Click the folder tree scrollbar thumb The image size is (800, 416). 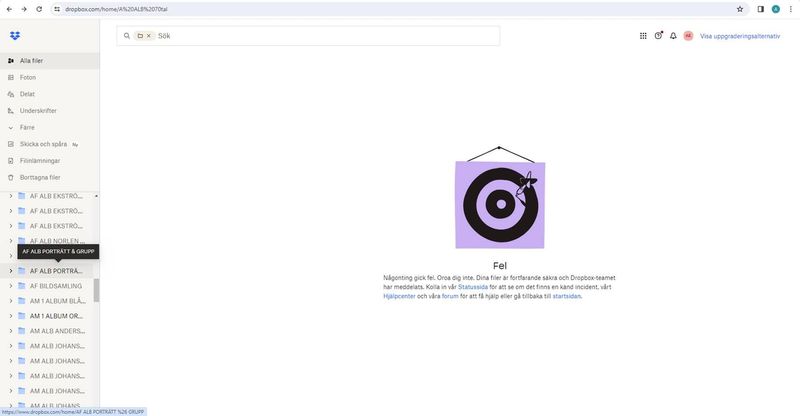[x=97, y=290]
